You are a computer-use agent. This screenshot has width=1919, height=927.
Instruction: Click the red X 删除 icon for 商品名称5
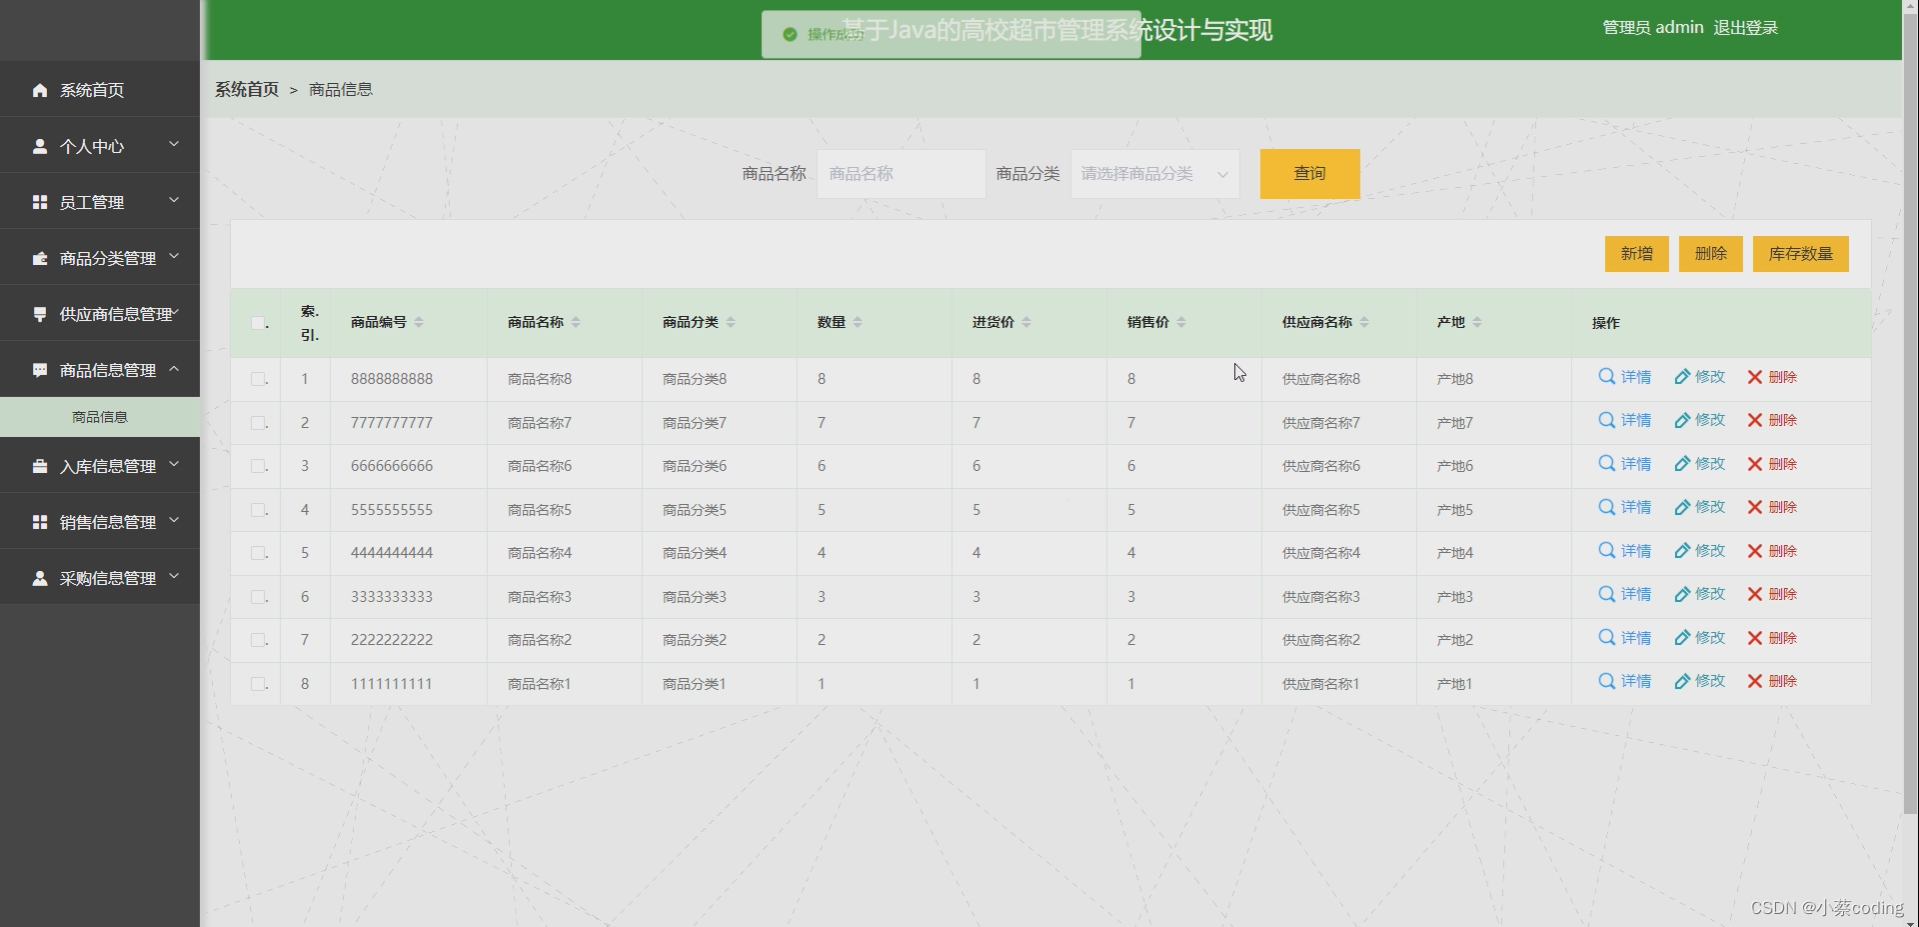click(1754, 507)
